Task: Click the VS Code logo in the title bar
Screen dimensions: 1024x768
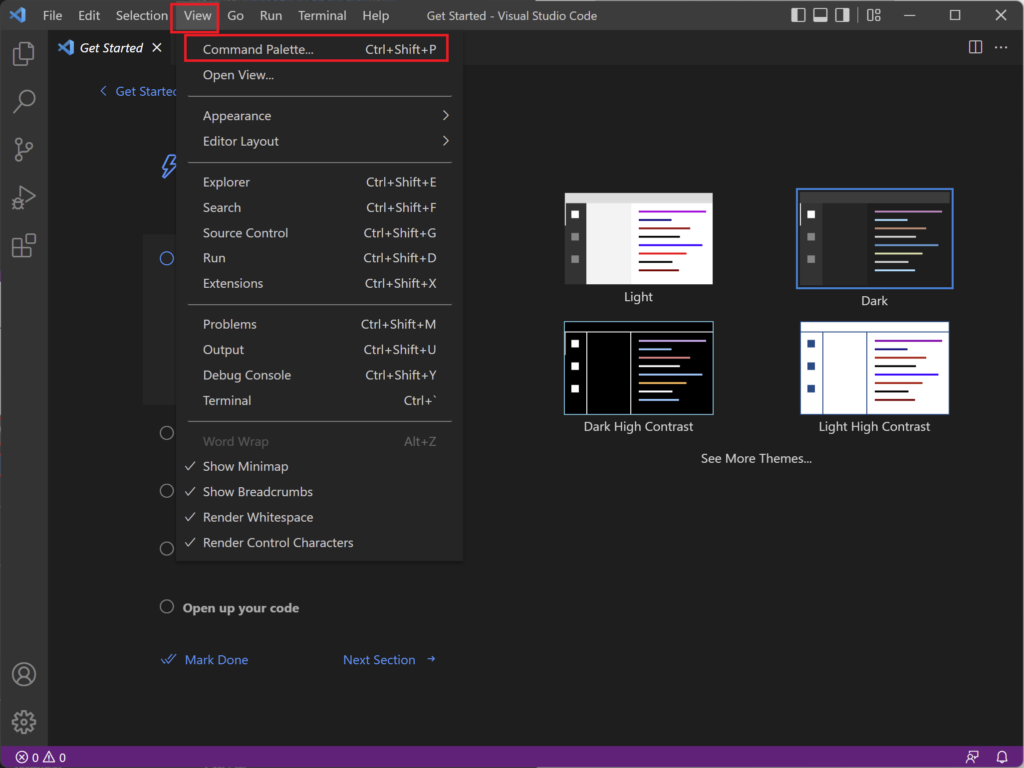Action: click(x=18, y=15)
